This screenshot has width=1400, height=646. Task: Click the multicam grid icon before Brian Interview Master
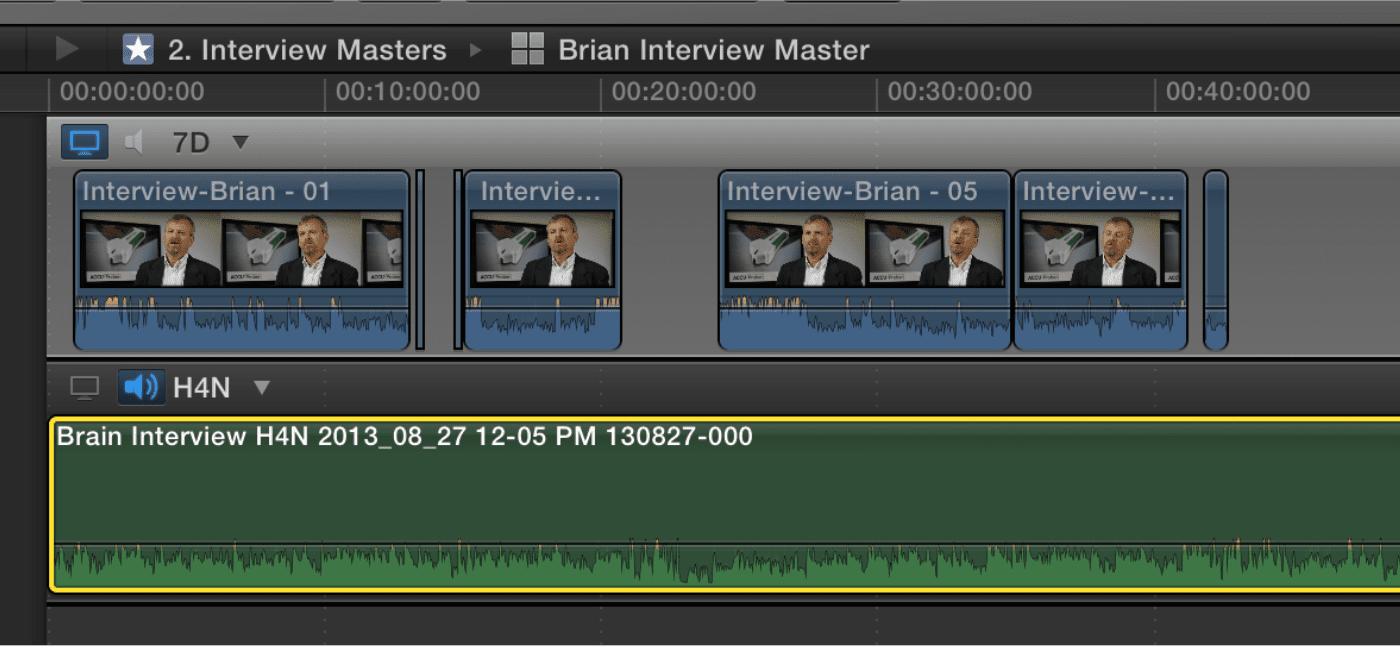coord(527,49)
